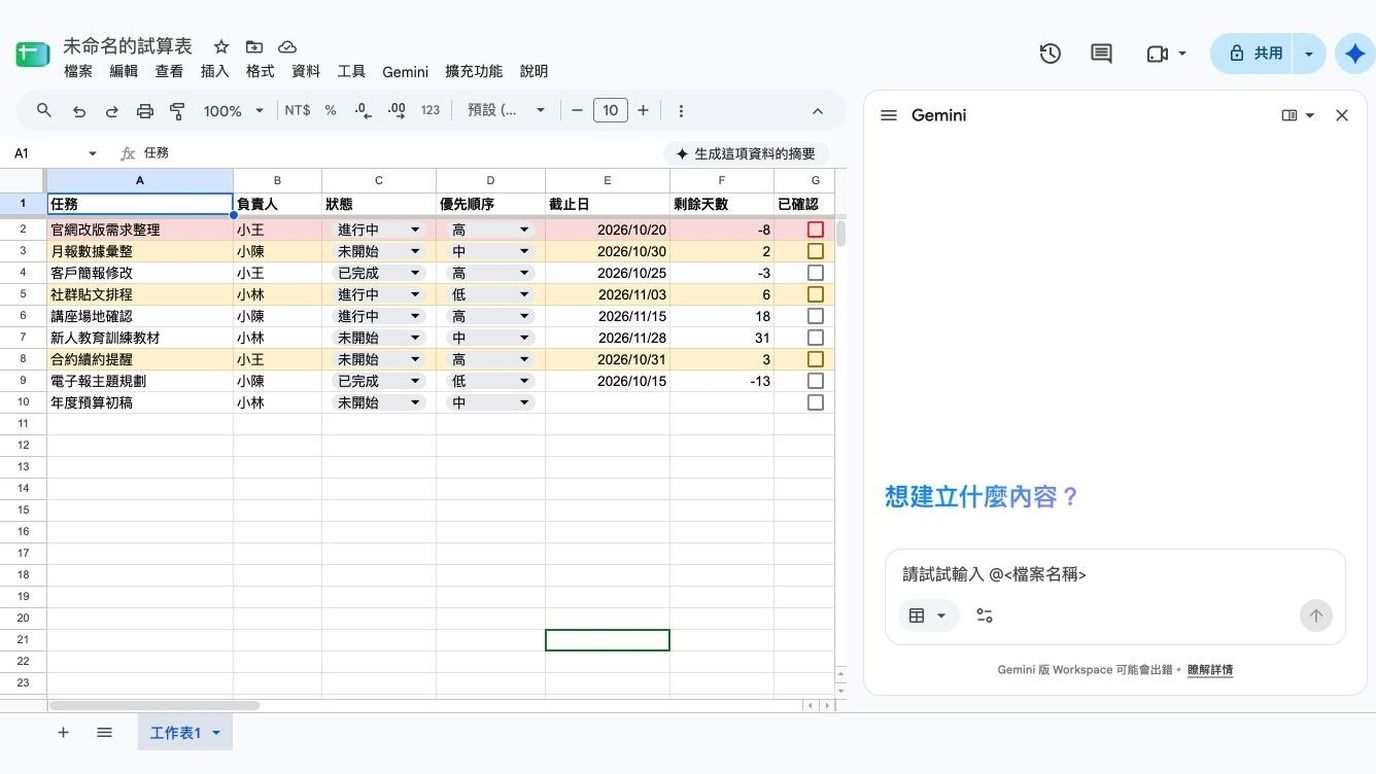
Task: Open the 插入 menu
Action: [x=215, y=72]
